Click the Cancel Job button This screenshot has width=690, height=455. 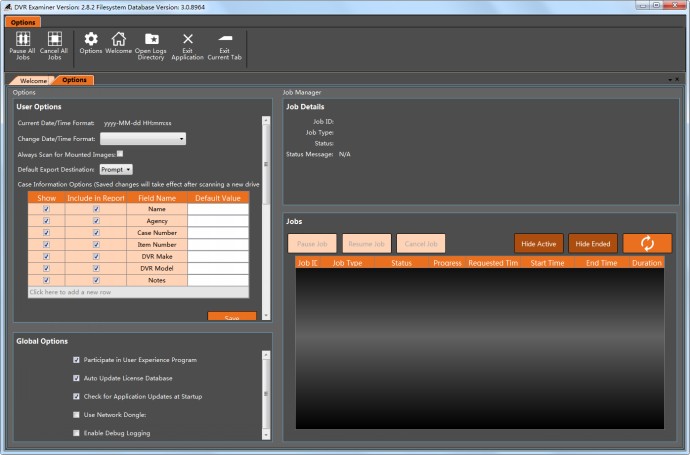[421, 244]
